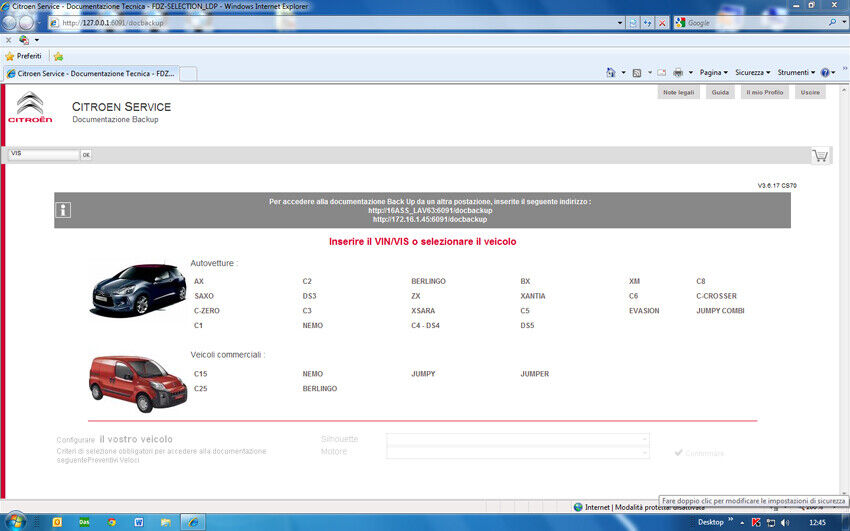Screen dimensions: 850x531
Task: Open the Sicurezza menu
Action: click(751, 73)
